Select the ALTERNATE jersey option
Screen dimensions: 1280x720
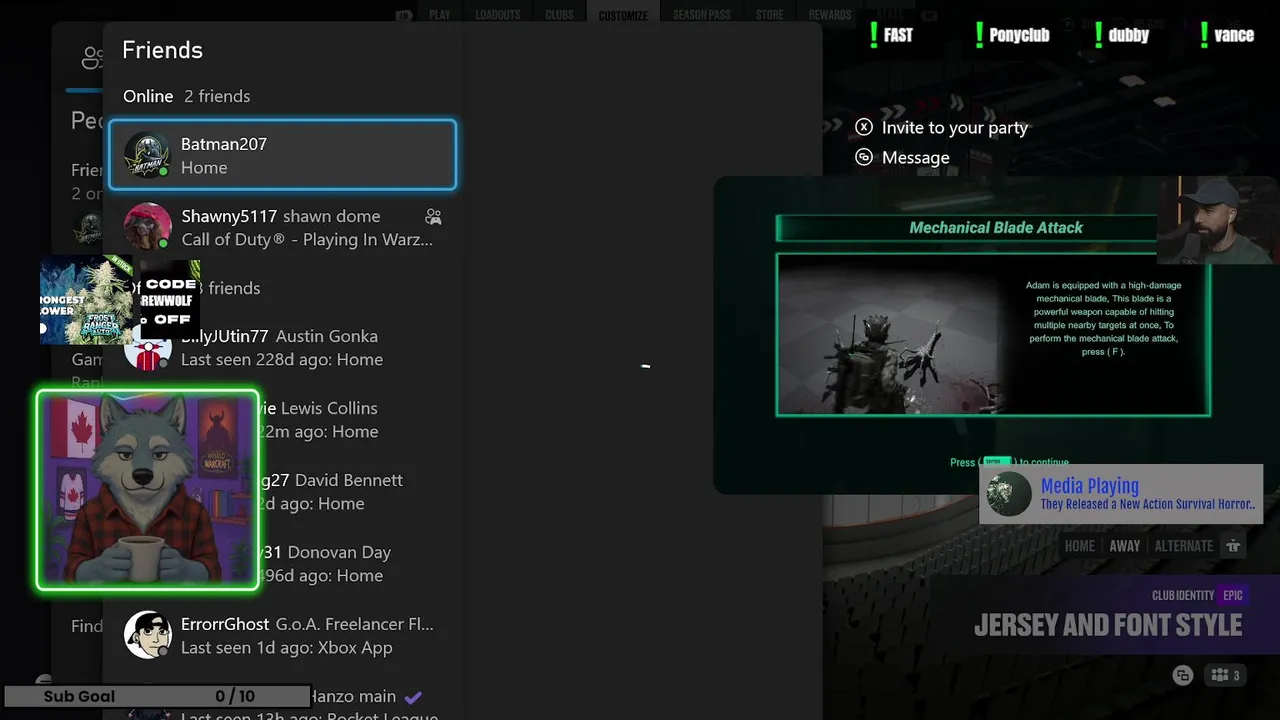(1183, 546)
